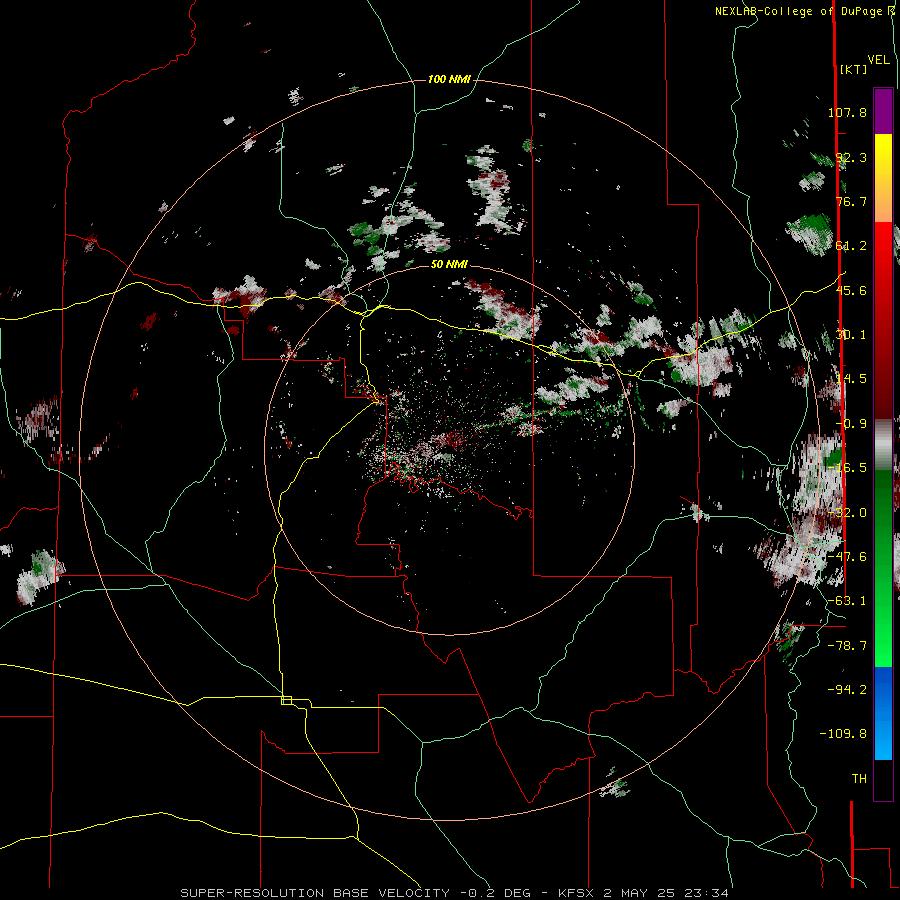Click the -63.1 velocity scale value
The width and height of the screenshot is (900, 900).
point(847,601)
